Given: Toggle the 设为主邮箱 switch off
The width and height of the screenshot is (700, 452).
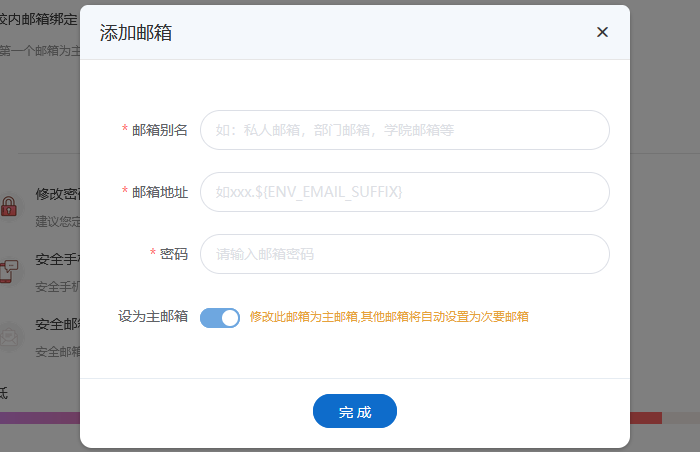Looking at the screenshot, I should pos(220,318).
